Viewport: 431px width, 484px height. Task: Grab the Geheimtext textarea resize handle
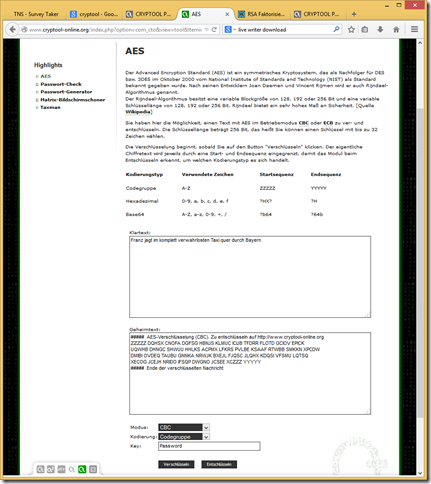coord(368,412)
